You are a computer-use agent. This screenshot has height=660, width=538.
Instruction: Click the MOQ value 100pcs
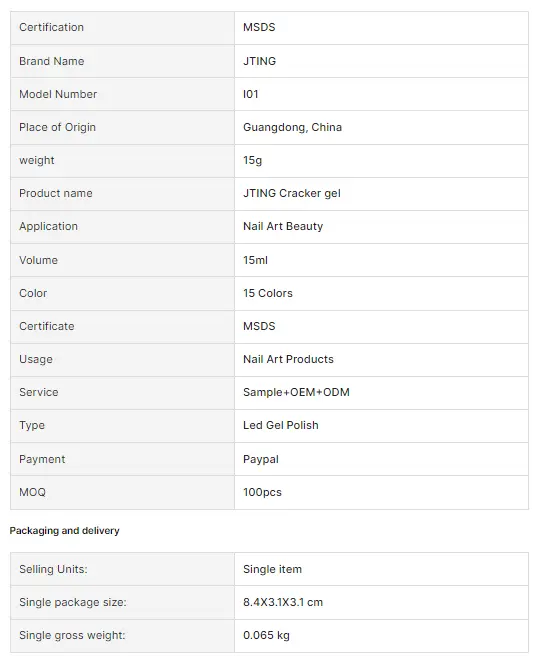(x=262, y=492)
